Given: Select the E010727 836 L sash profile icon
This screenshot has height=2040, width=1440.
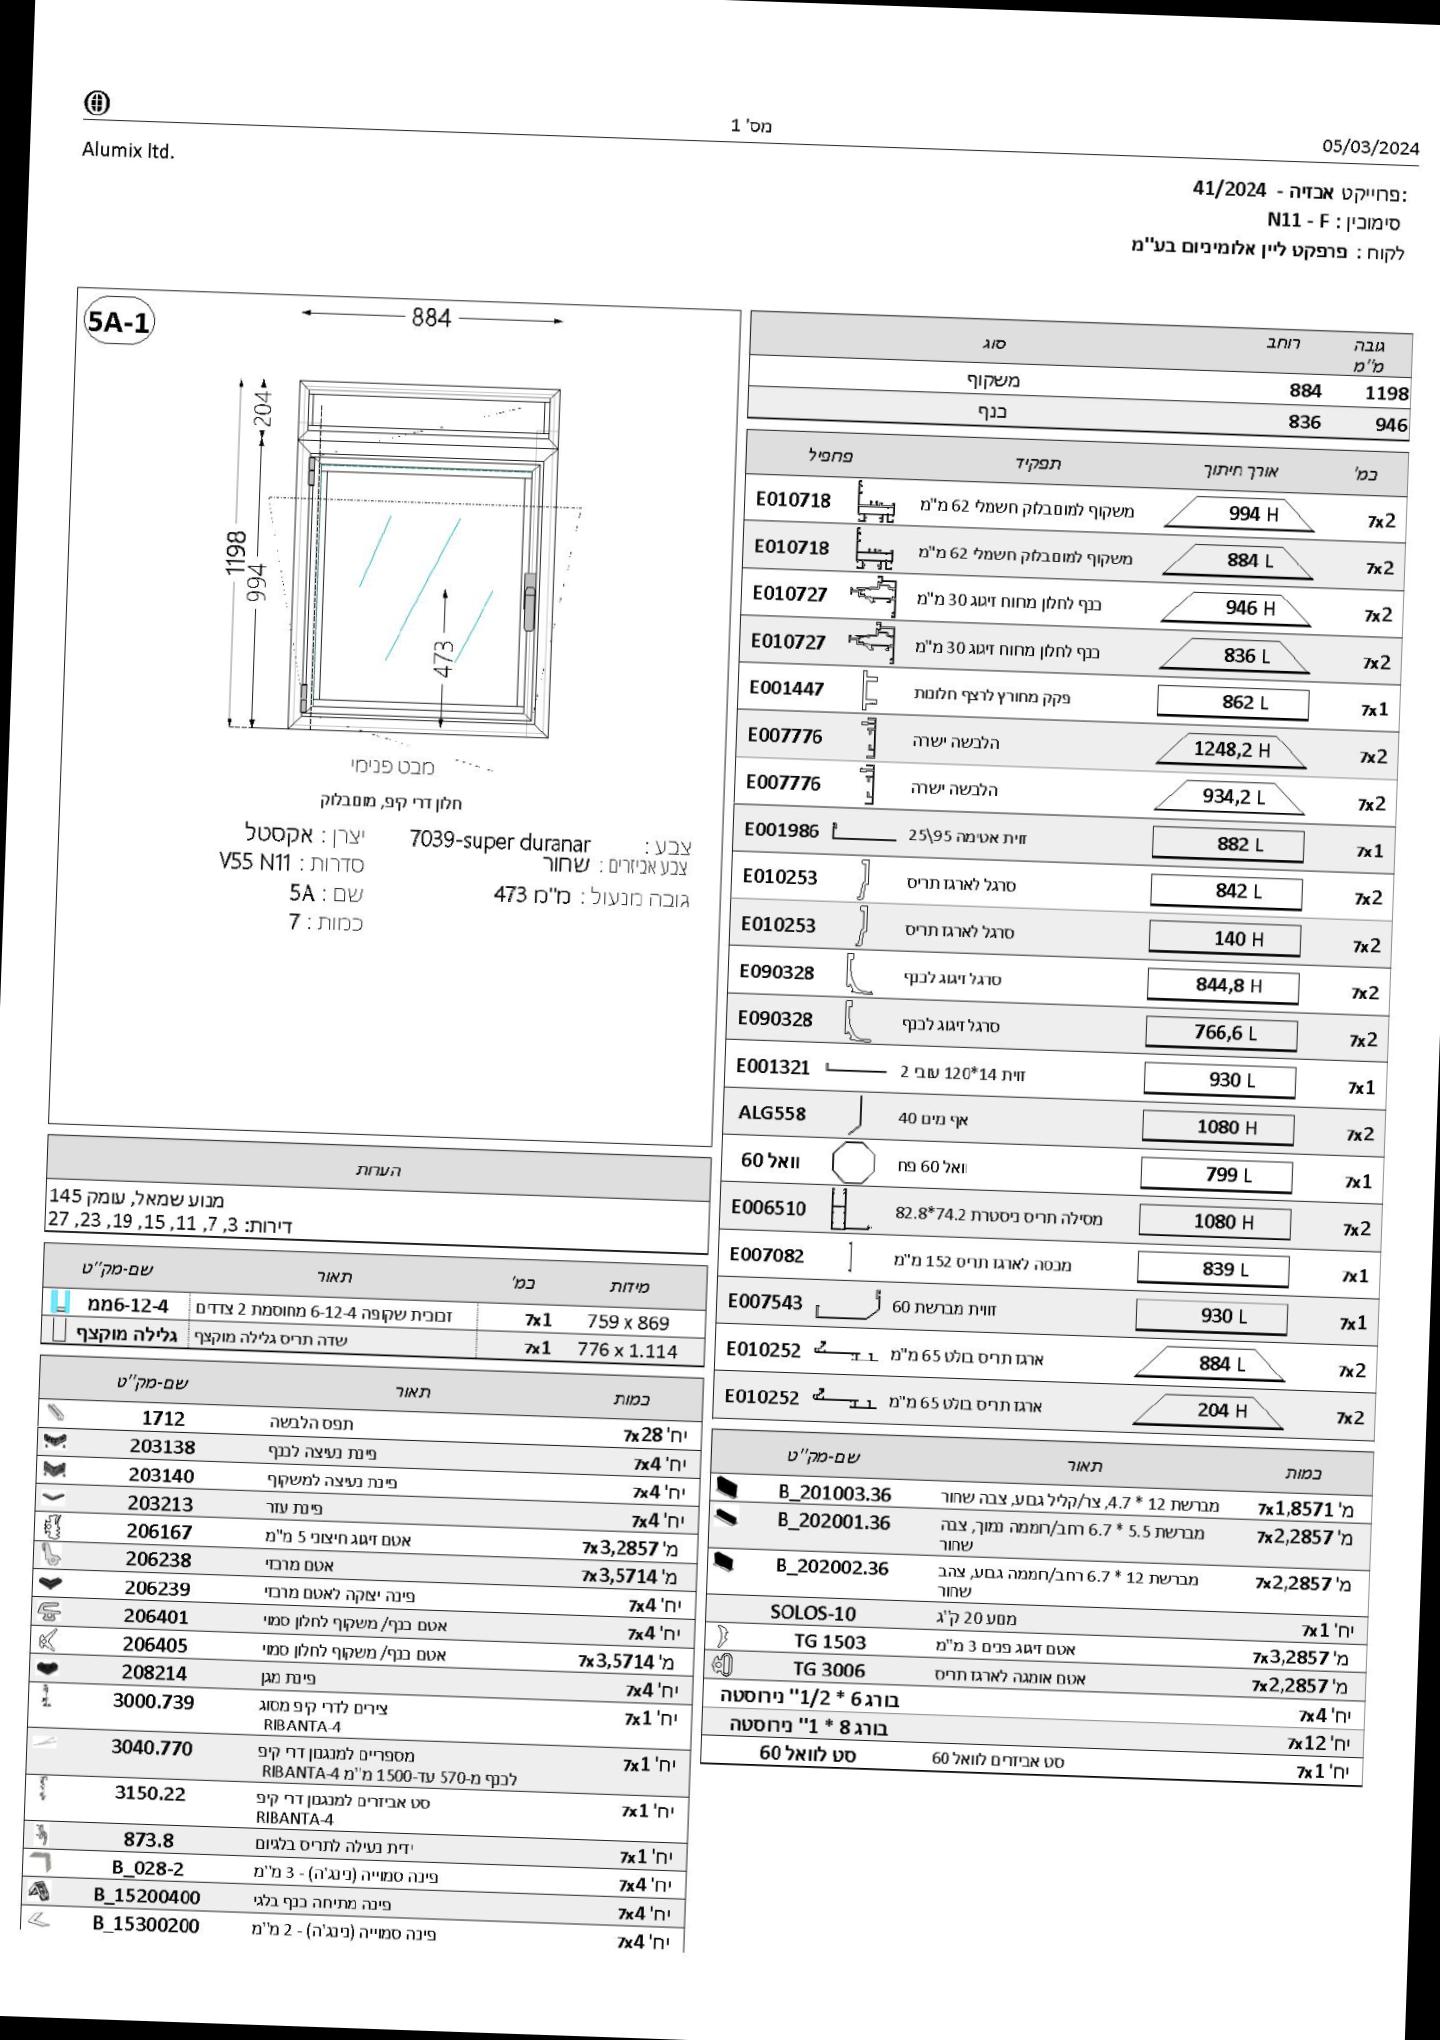Looking at the screenshot, I should click(x=871, y=644).
